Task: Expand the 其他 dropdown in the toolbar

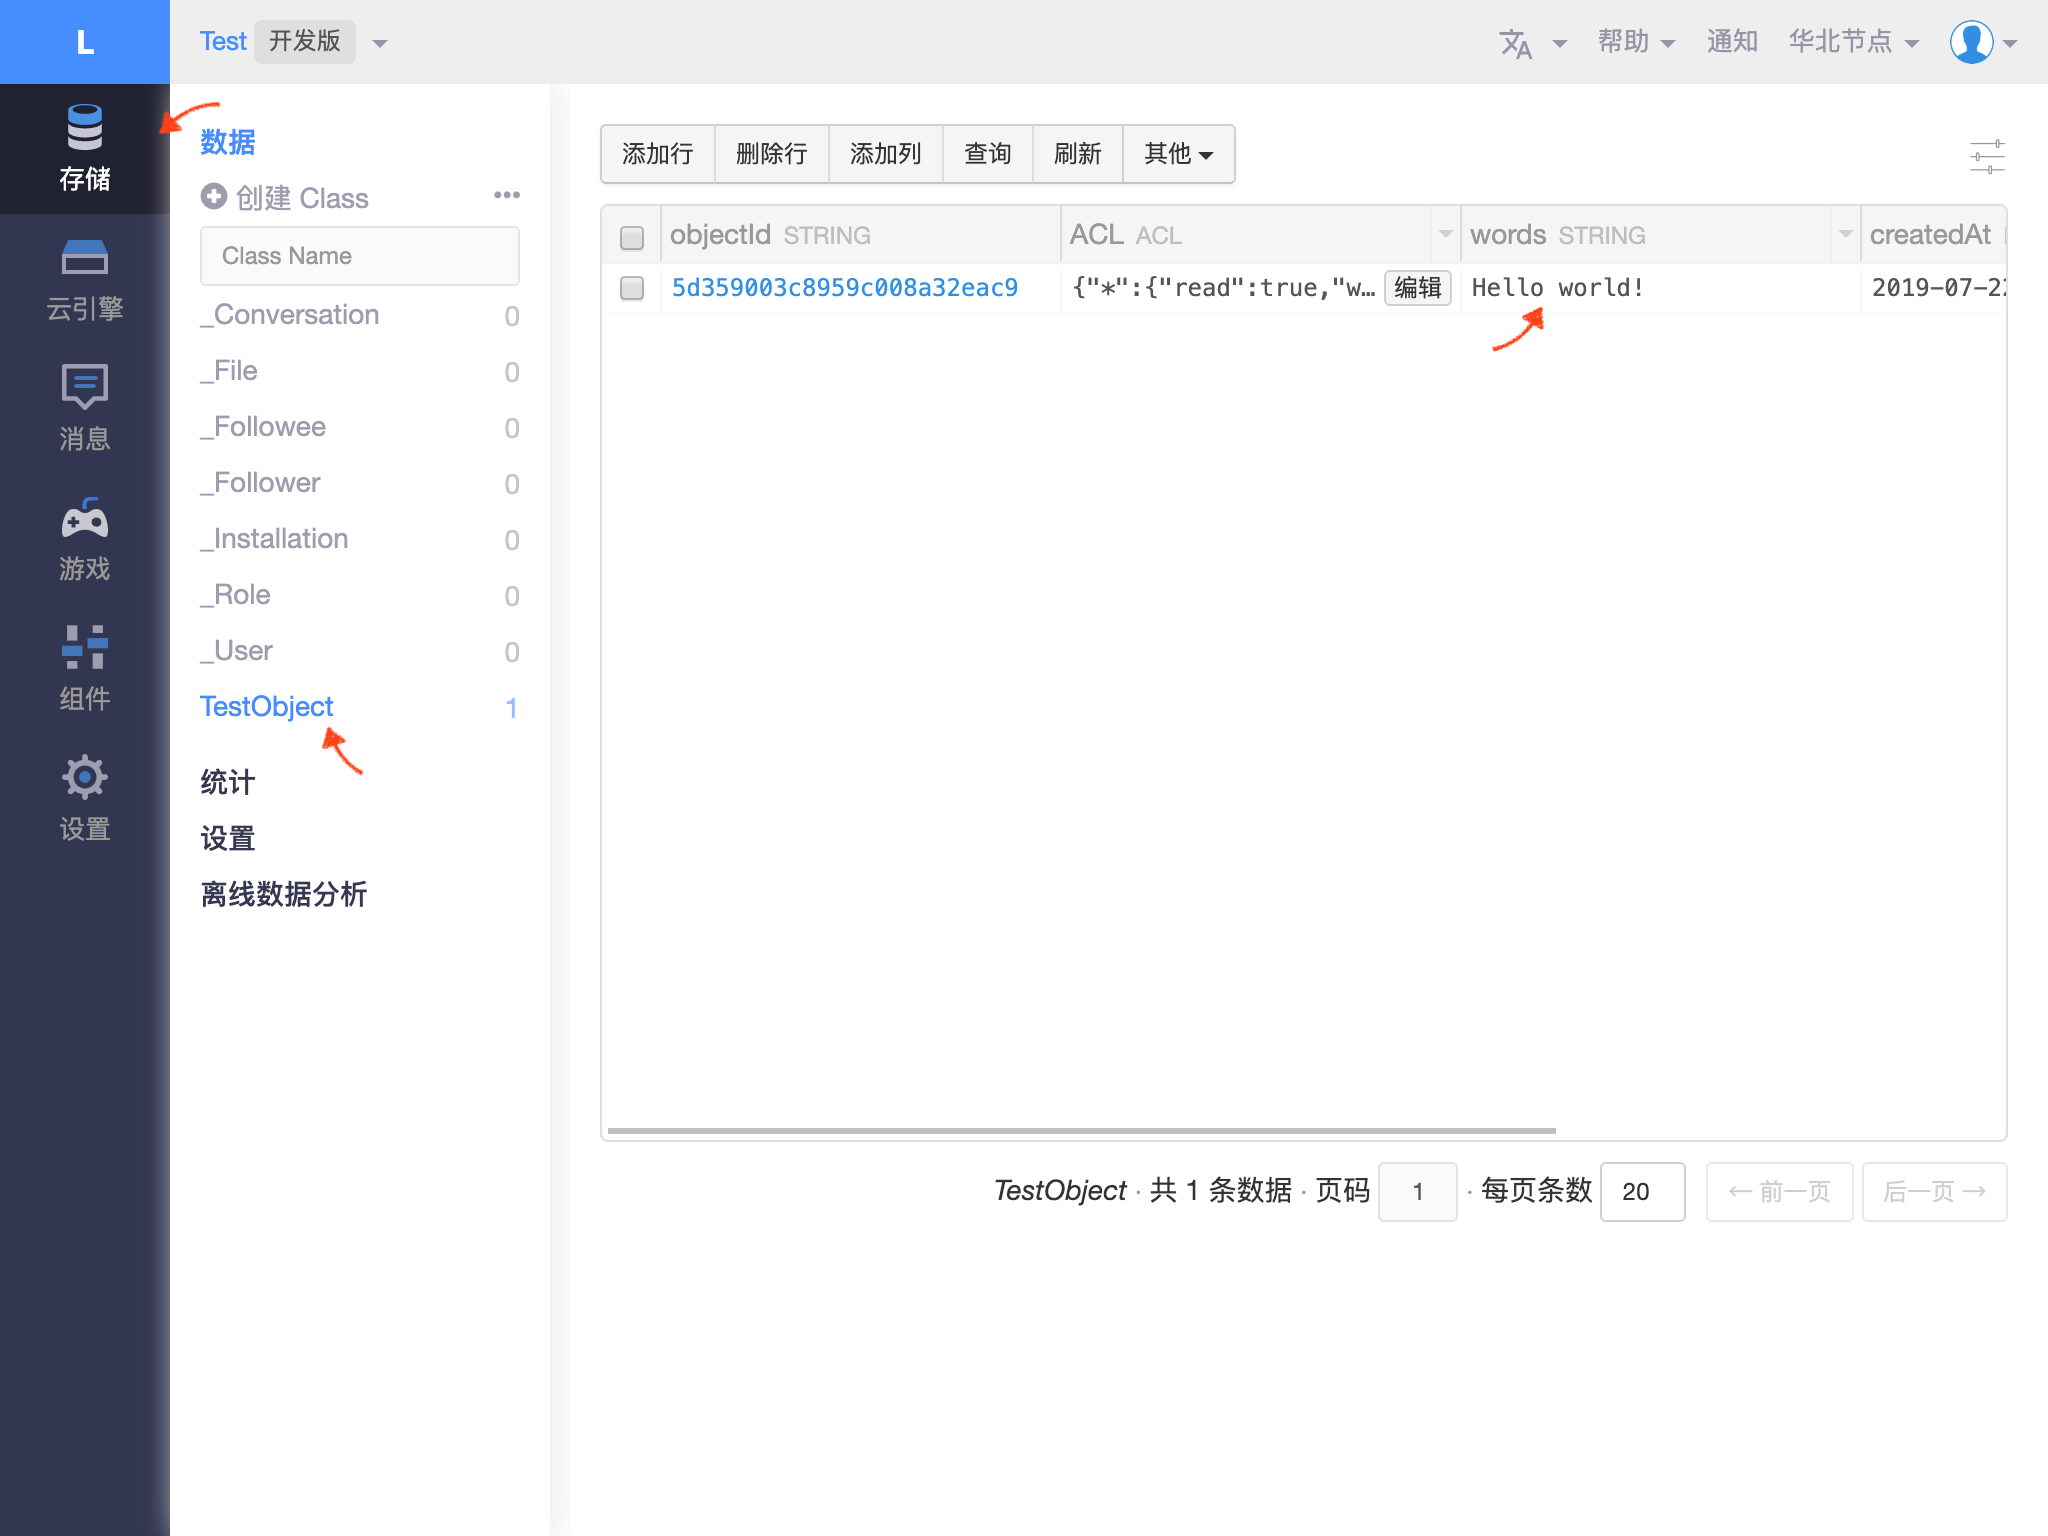Action: point(1178,153)
